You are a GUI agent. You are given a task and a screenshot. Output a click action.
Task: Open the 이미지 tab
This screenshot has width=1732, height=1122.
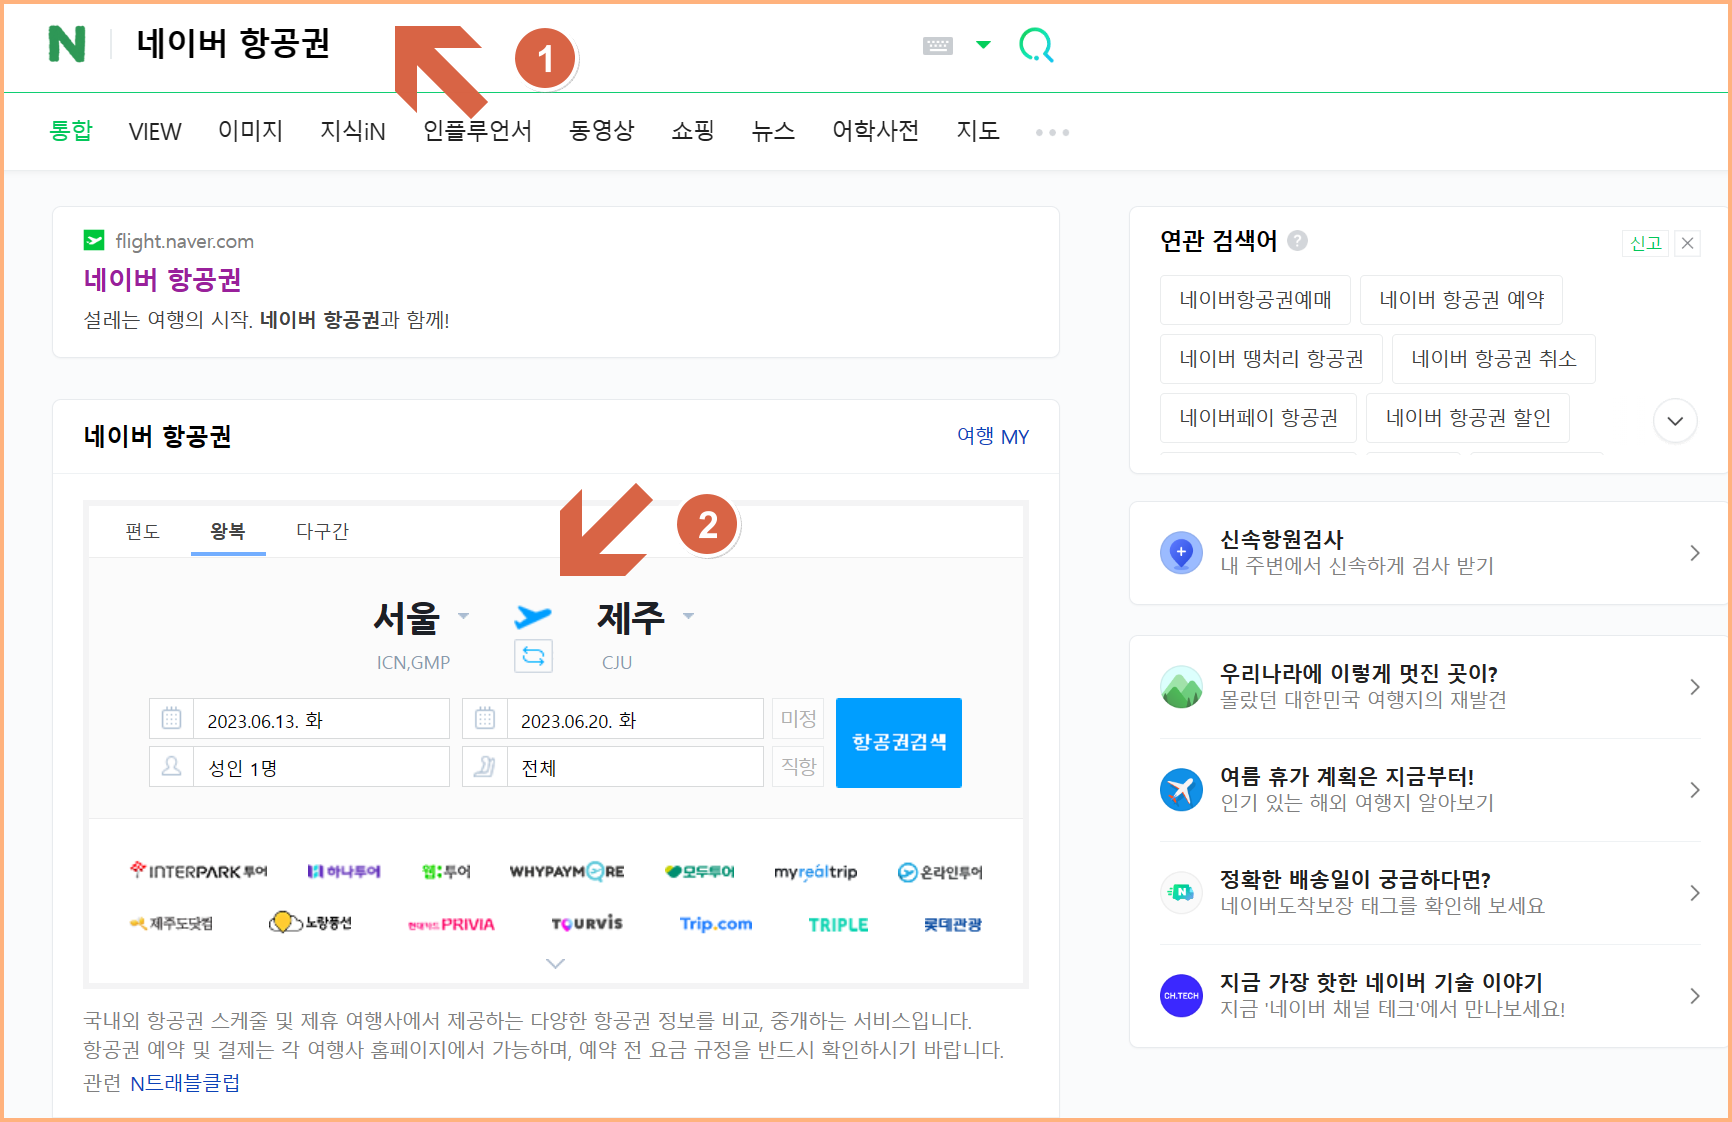[251, 131]
